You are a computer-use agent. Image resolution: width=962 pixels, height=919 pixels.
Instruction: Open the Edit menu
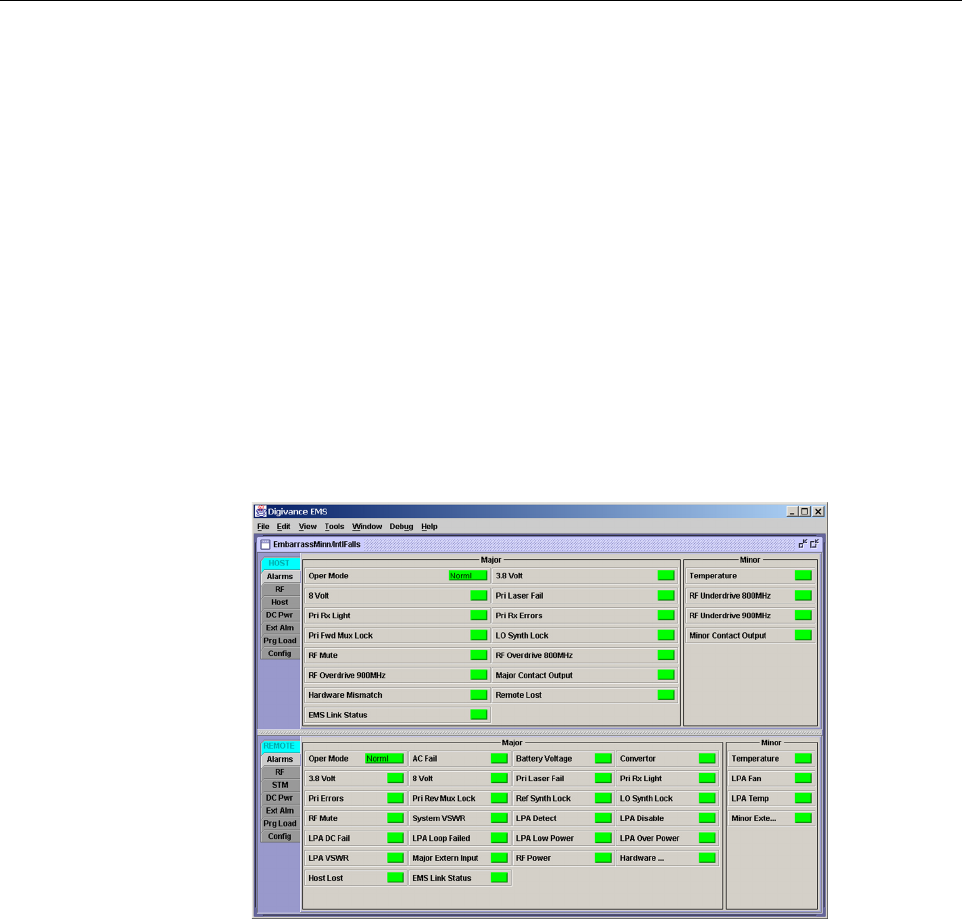(x=283, y=526)
